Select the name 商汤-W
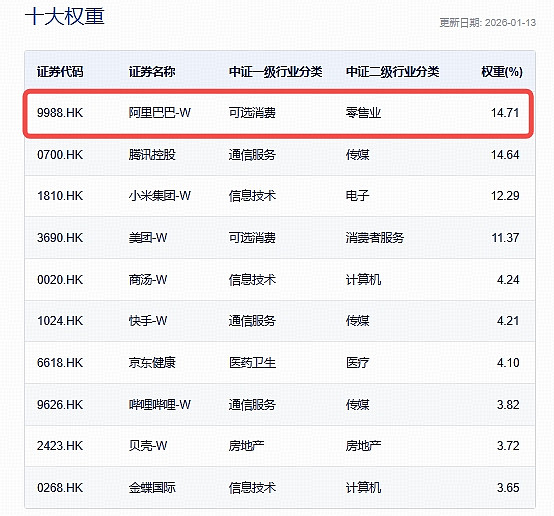554x516 pixels. point(148,280)
